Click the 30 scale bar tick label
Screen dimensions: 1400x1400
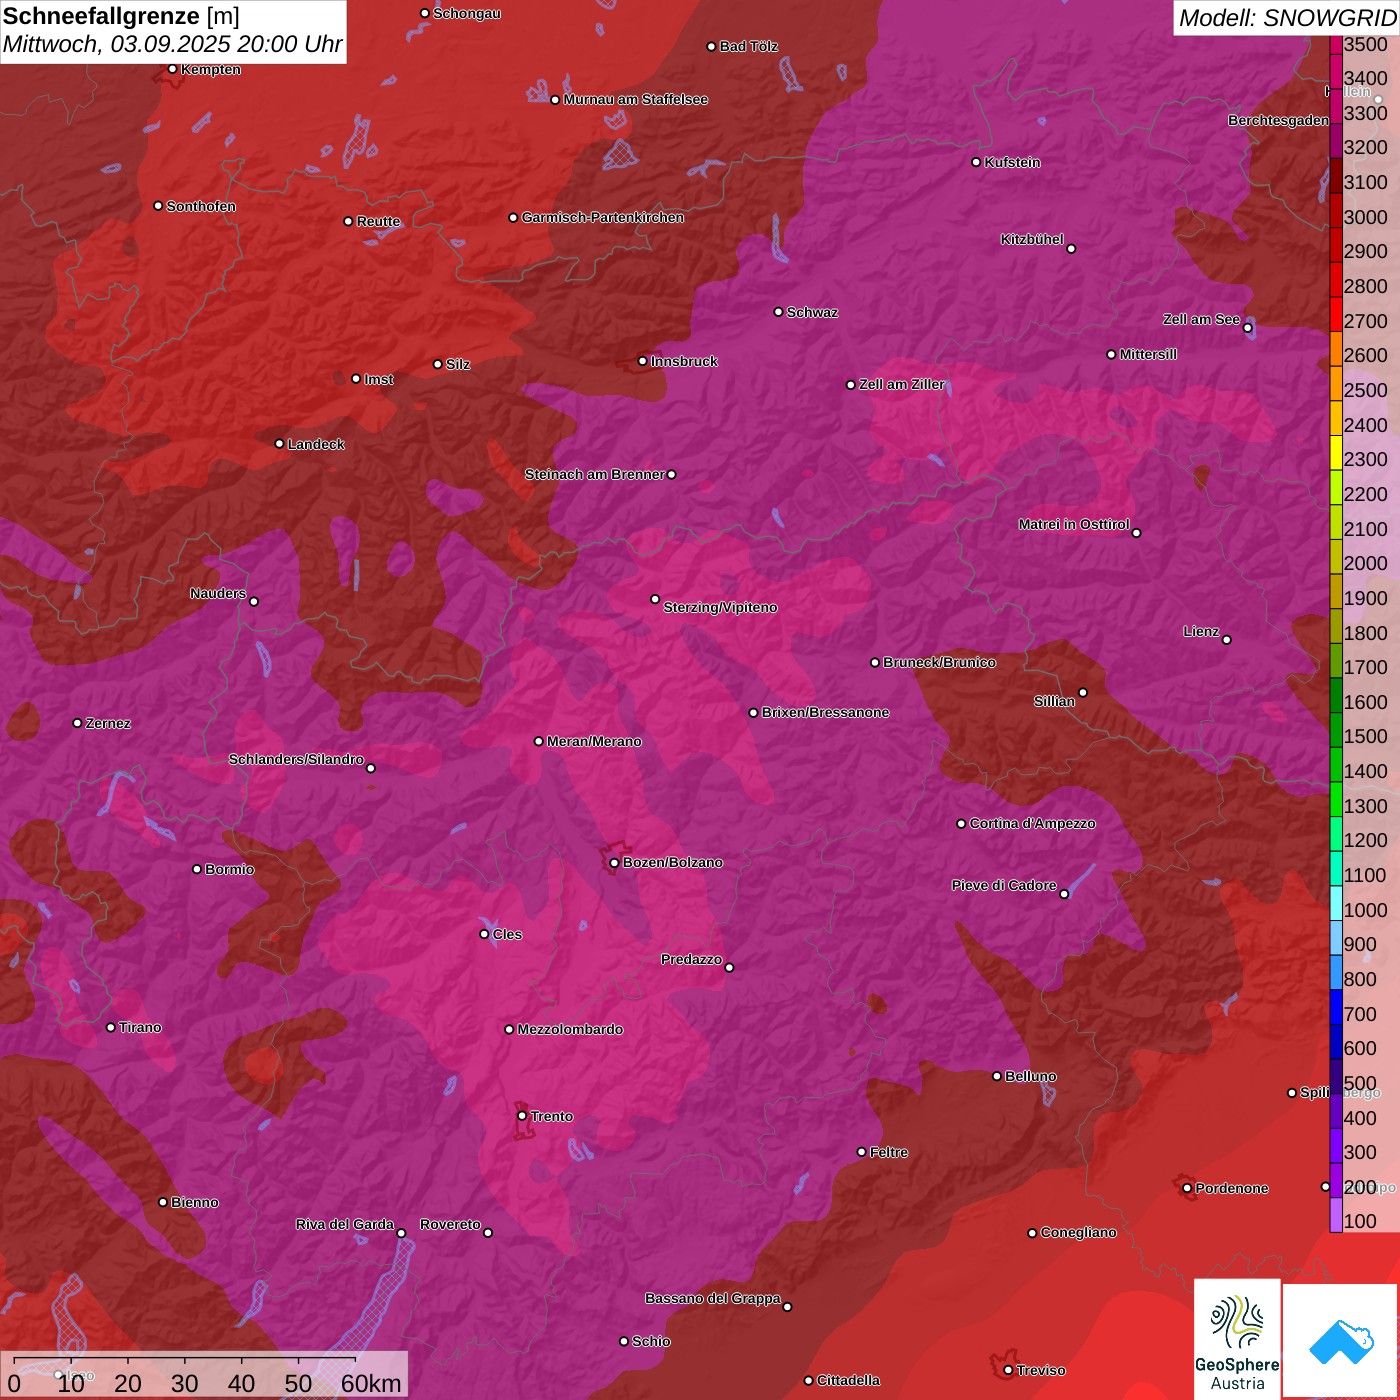(x=184, y=1383)
